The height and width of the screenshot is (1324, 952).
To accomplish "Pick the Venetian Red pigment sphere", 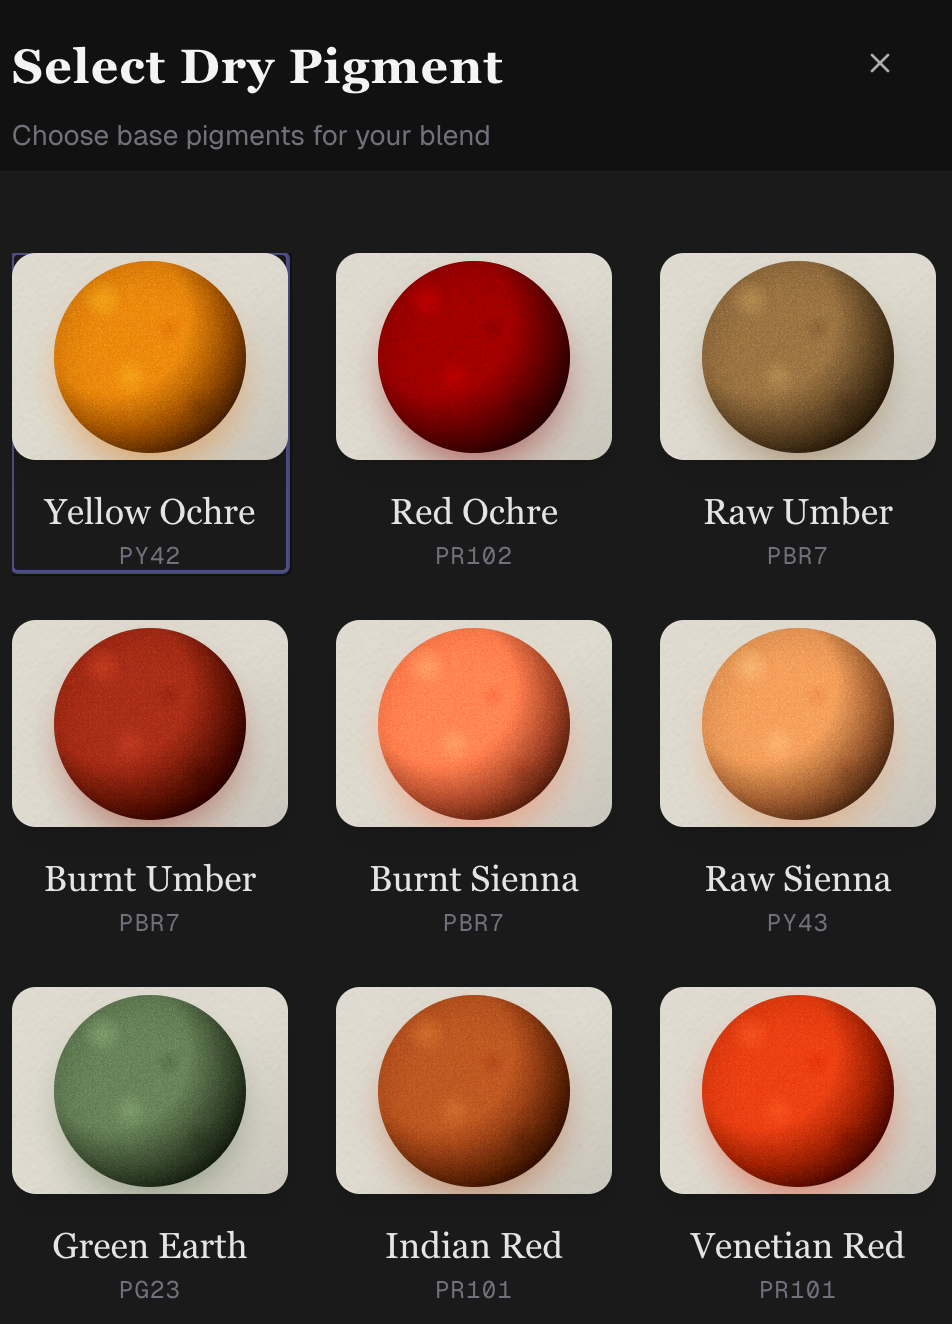I will coord(798,1091).
